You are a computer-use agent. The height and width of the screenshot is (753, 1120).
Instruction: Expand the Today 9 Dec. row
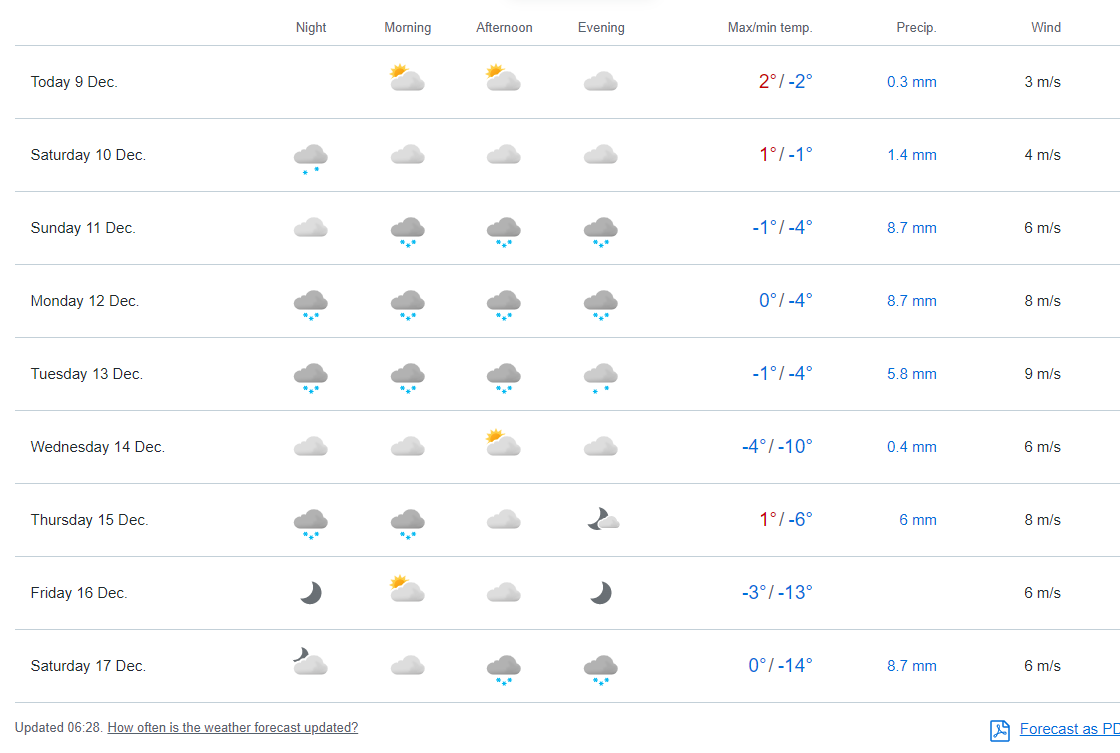click(74, 82)
